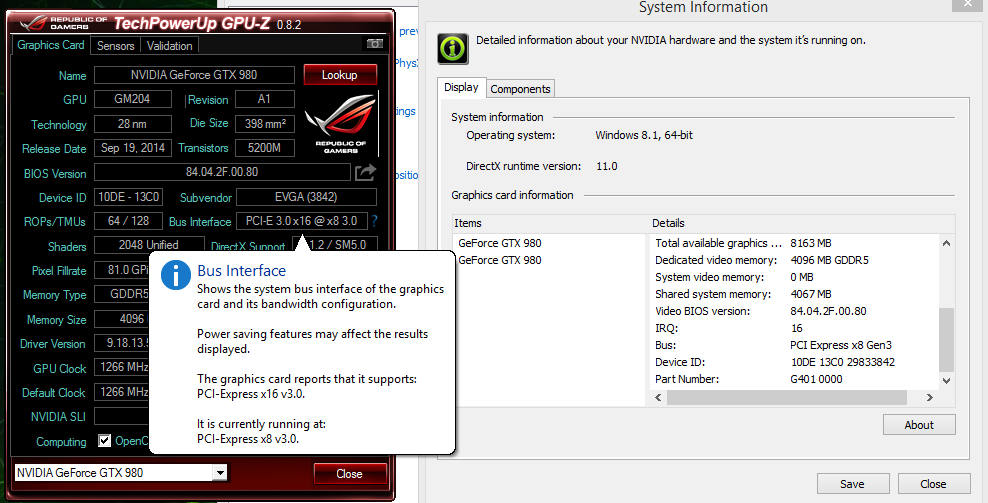Screen dimensions: 988x503
Task: Take a GPU-Z screenshot with the camera icon
Action: point(374,43)
